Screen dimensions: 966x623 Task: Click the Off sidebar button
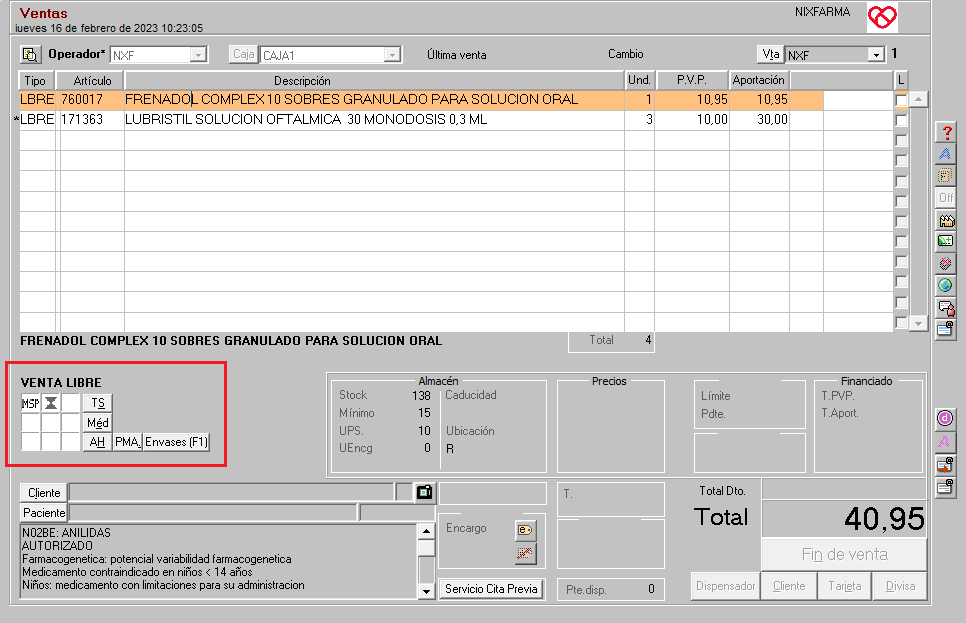(946, 198)
